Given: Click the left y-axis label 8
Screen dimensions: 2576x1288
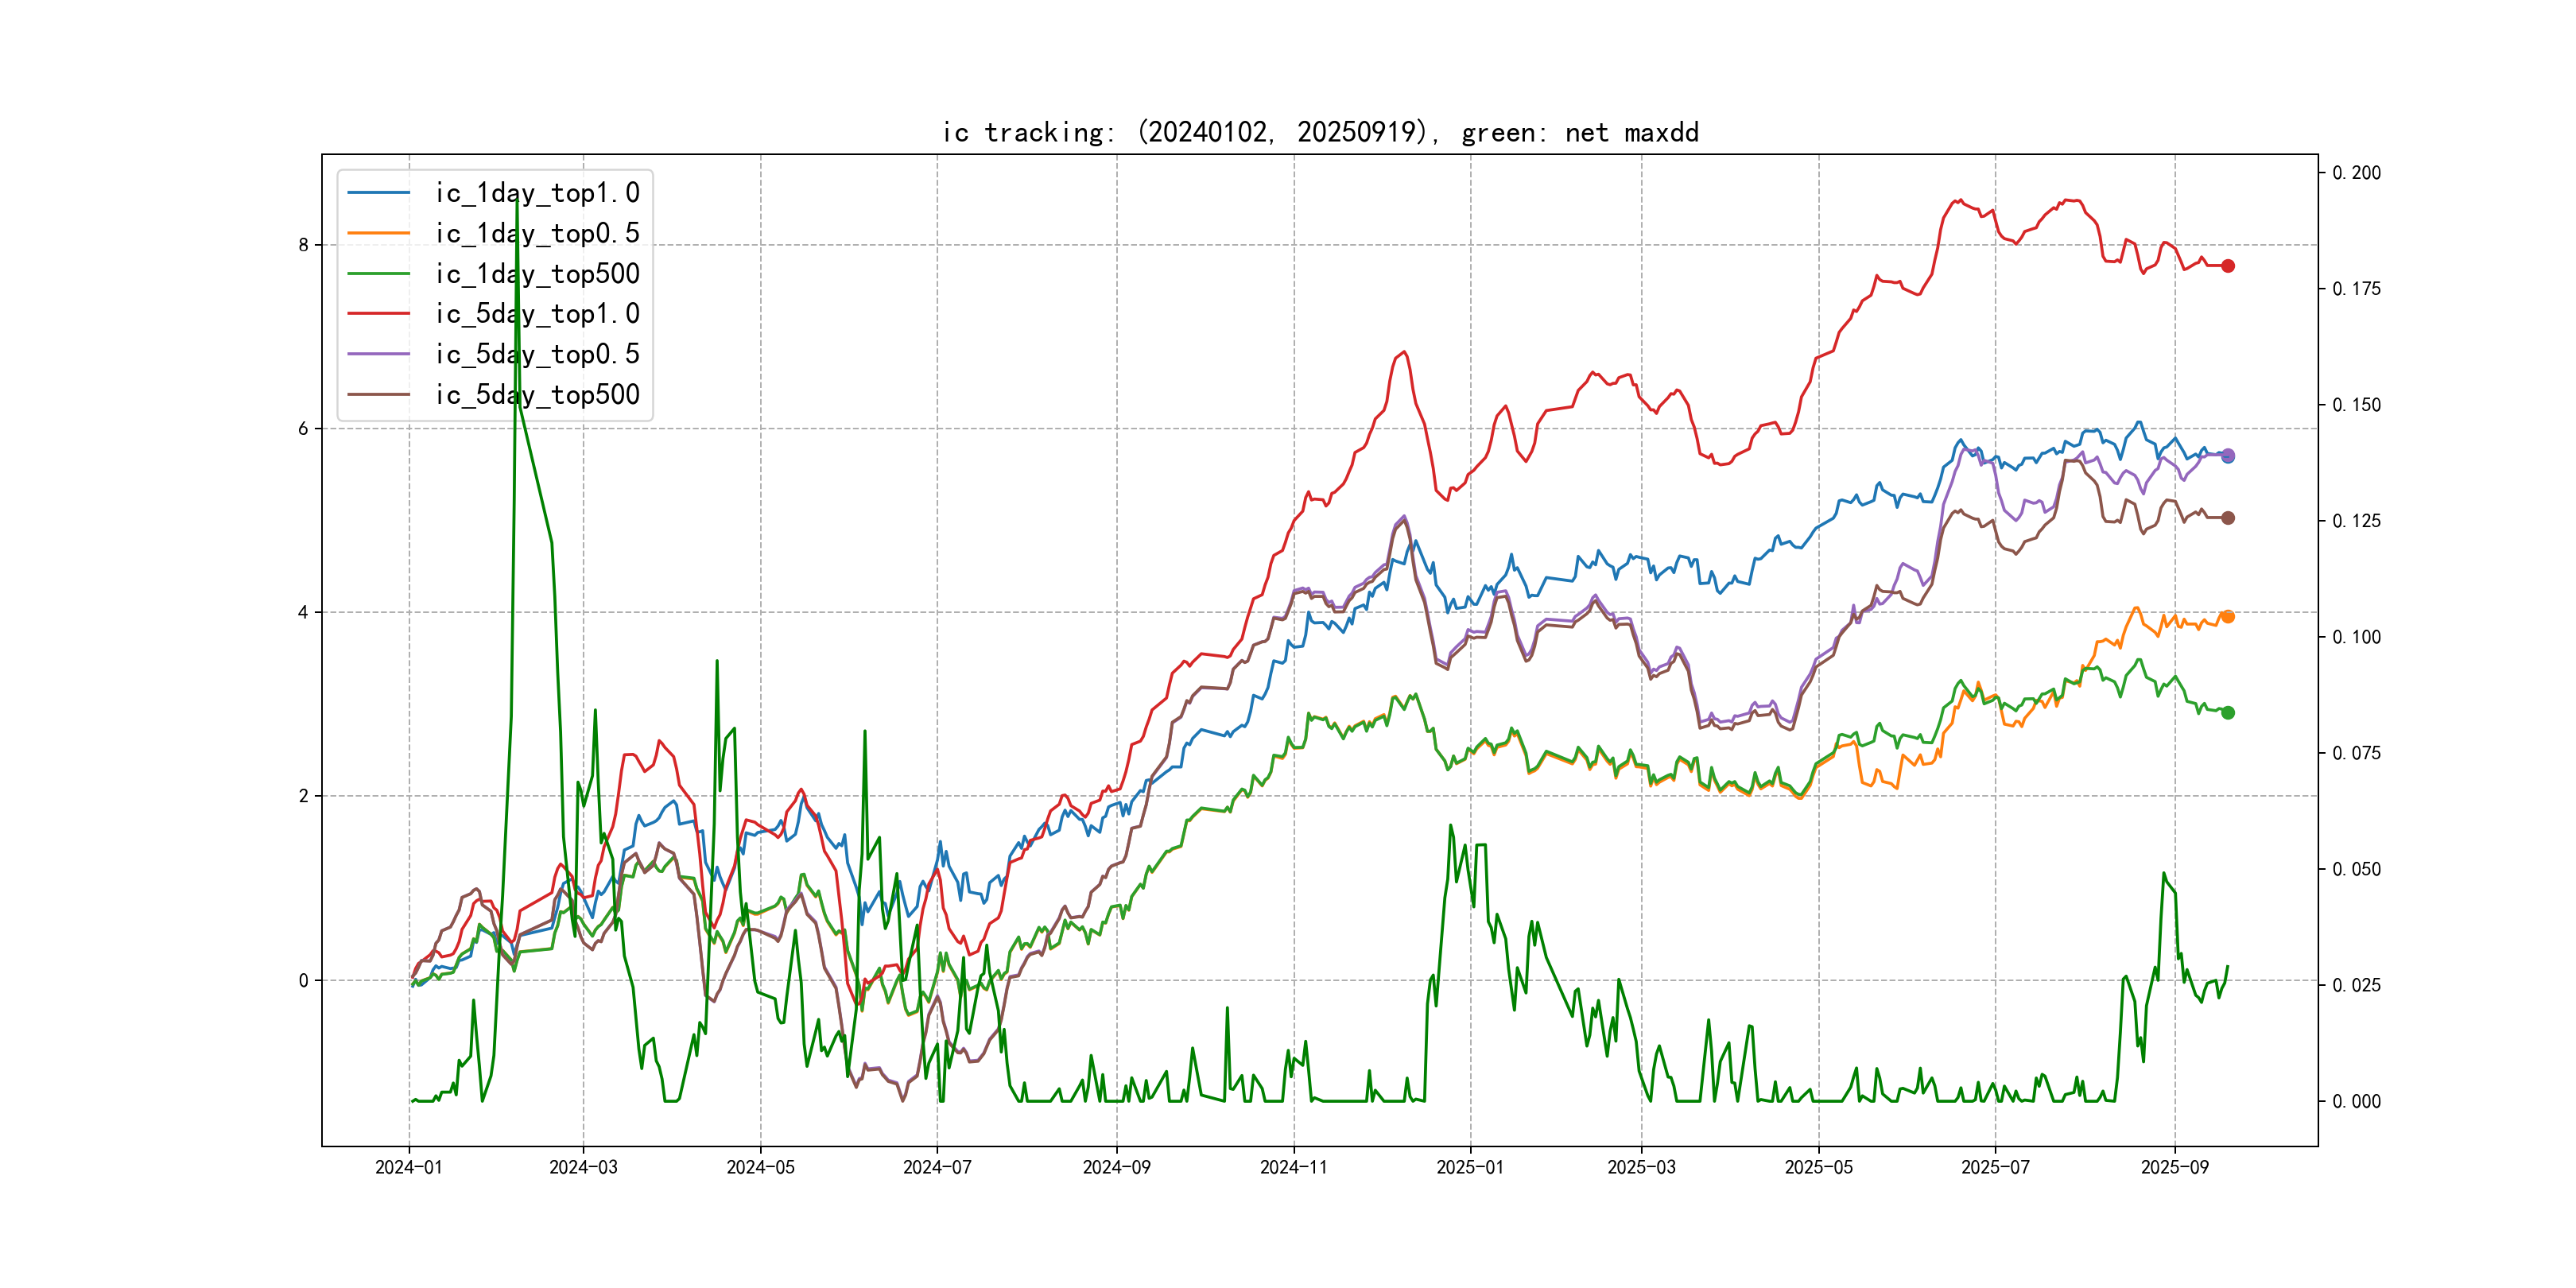Looking at the screenshot, I should pyautogui.click(x=303, y=245).
